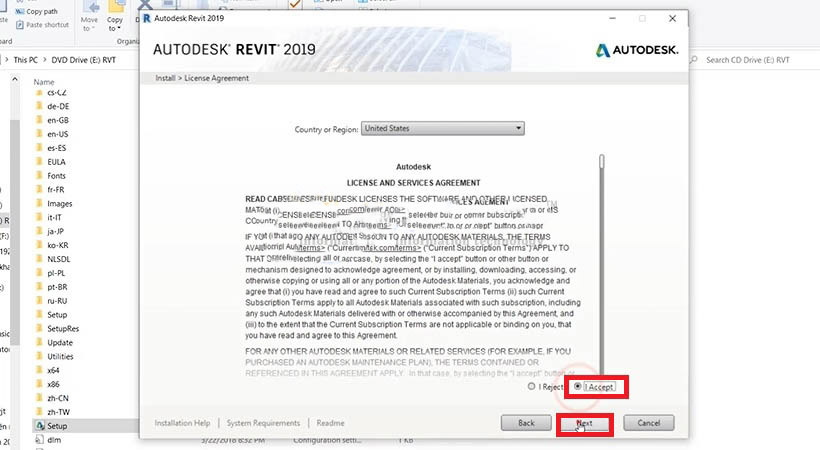This screenshot has height=450, width=820.
Task: Open the Country or Region dropdown
Action: pyautogui.click(x=442, y=128)
